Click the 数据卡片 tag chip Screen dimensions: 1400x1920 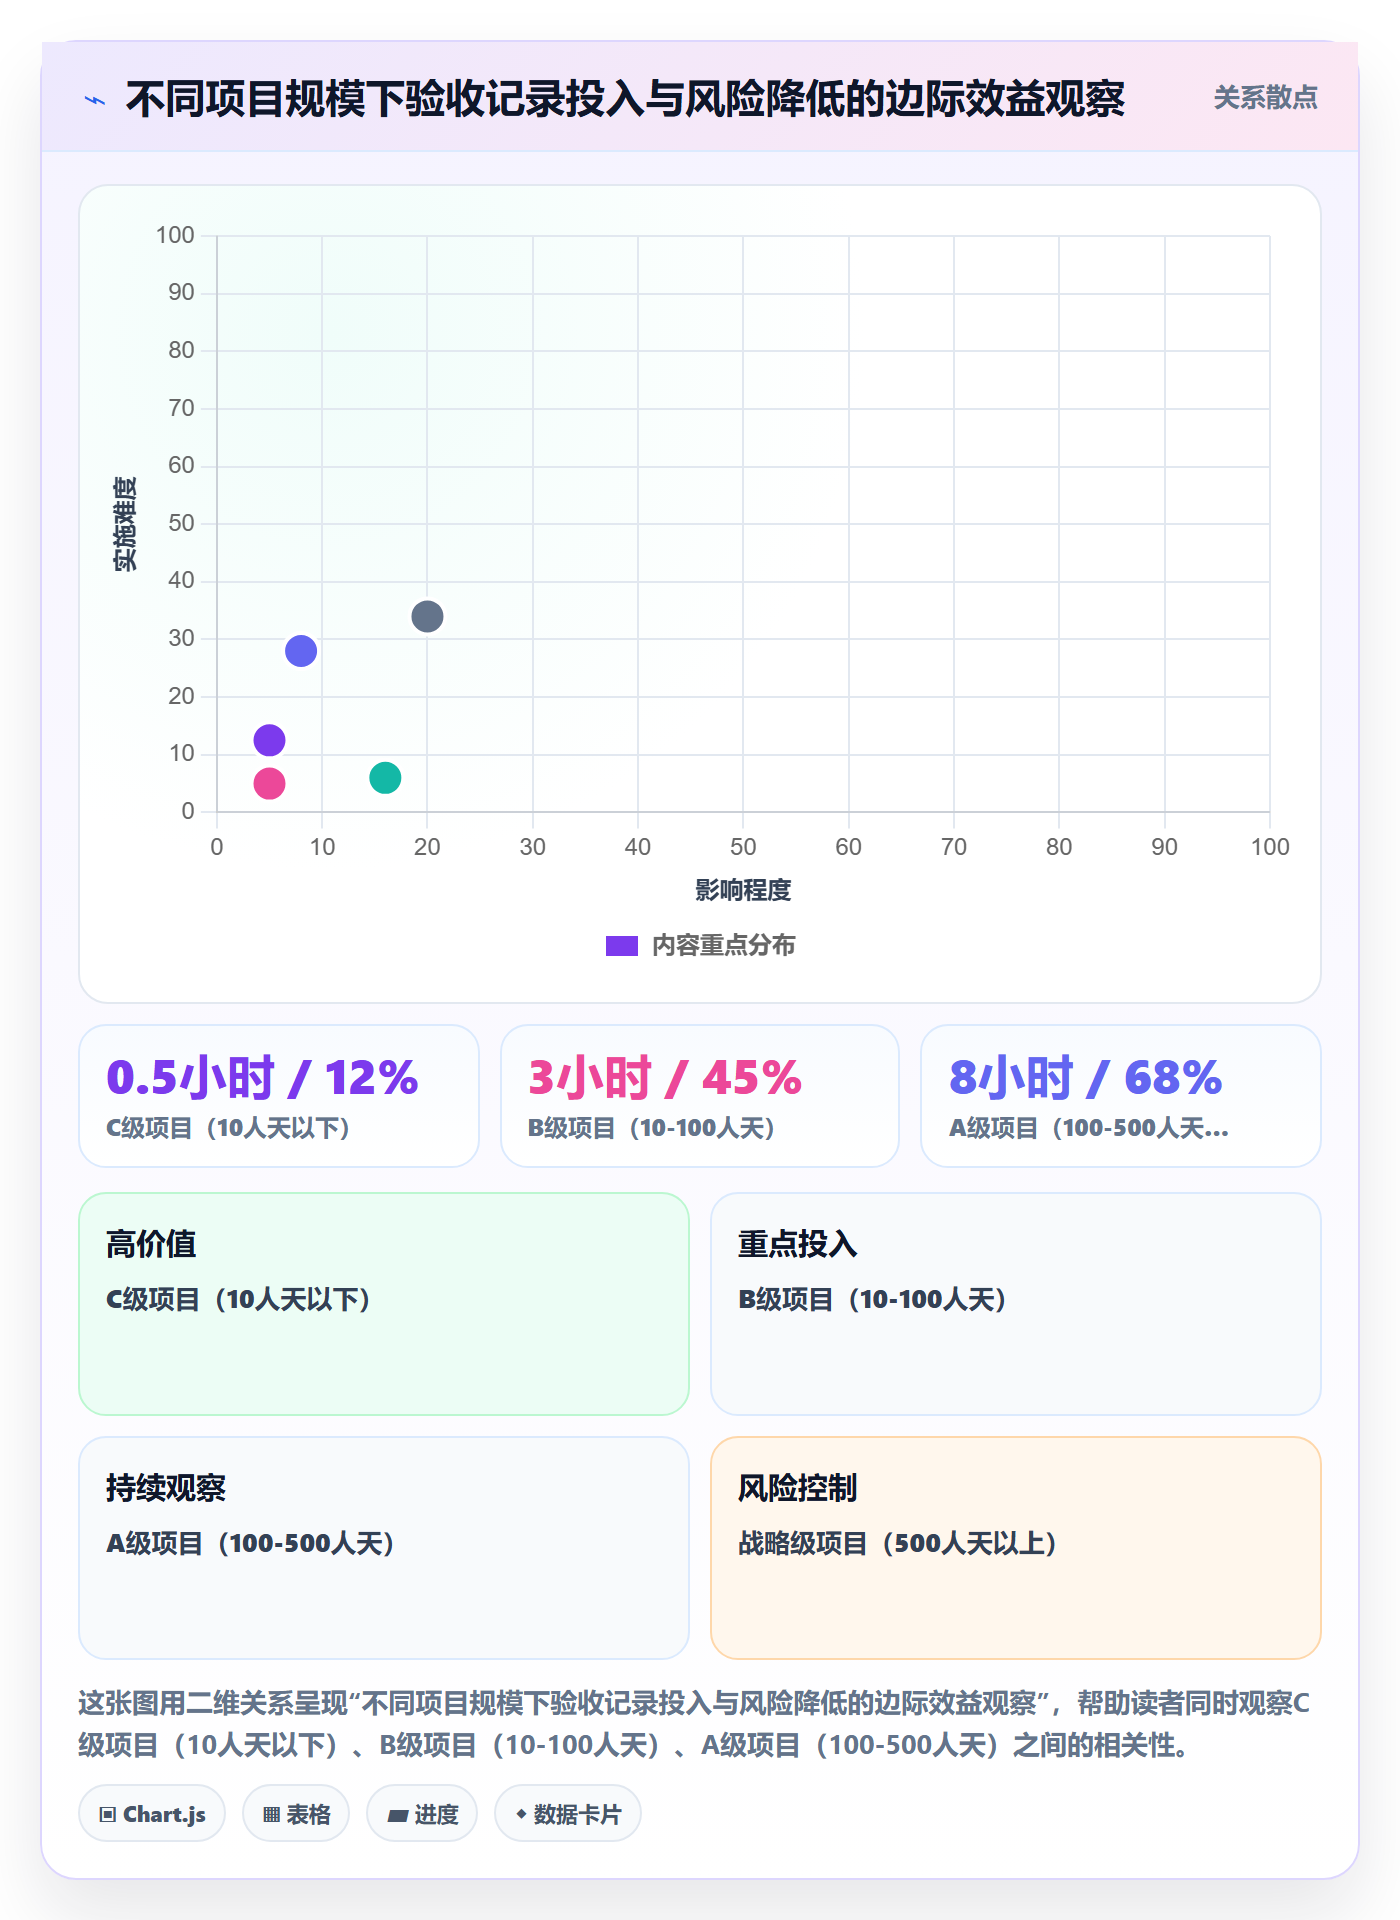(568, 1813)
